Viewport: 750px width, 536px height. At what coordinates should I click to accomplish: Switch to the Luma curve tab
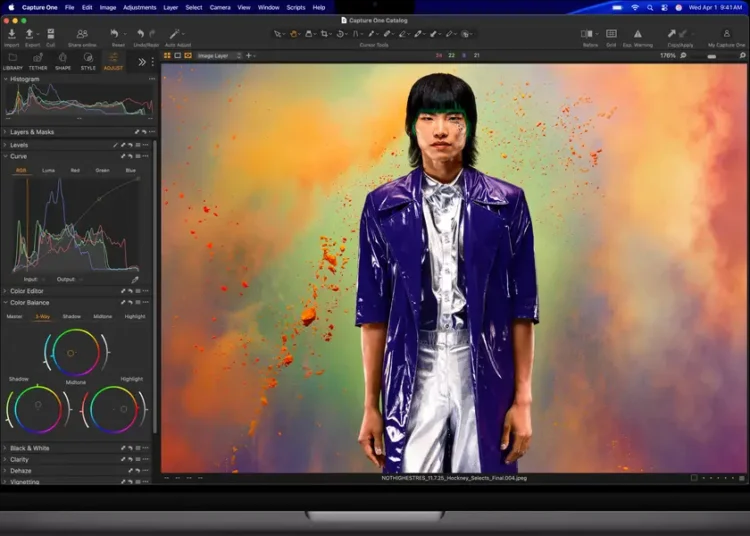48,170
